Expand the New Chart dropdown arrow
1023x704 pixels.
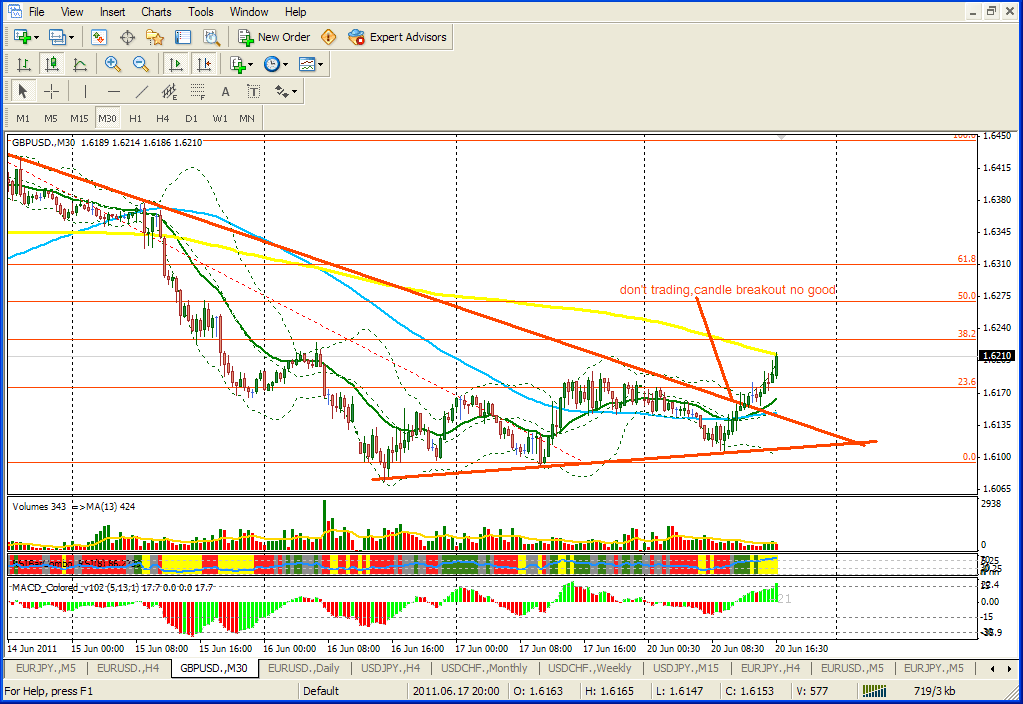[x=36, y=37]
